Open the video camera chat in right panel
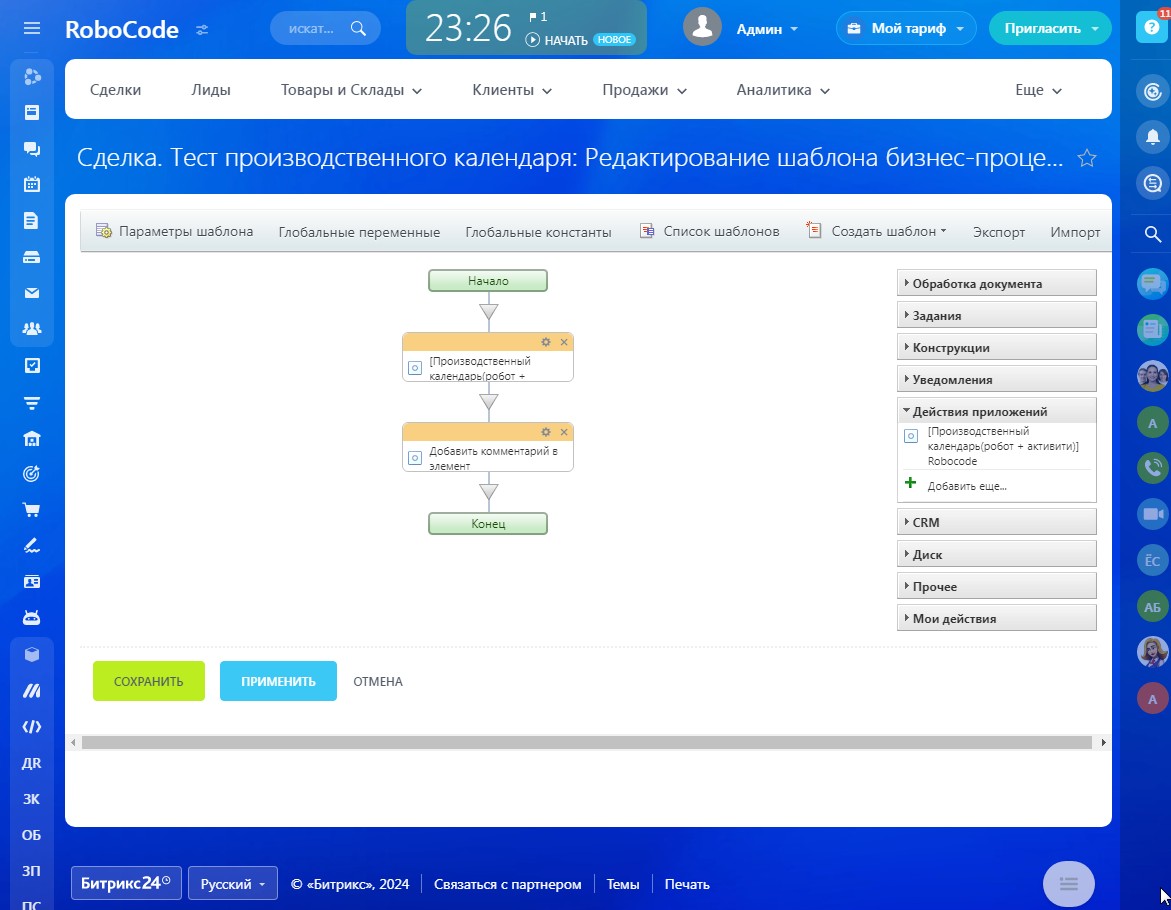 tap(1152, 514)
